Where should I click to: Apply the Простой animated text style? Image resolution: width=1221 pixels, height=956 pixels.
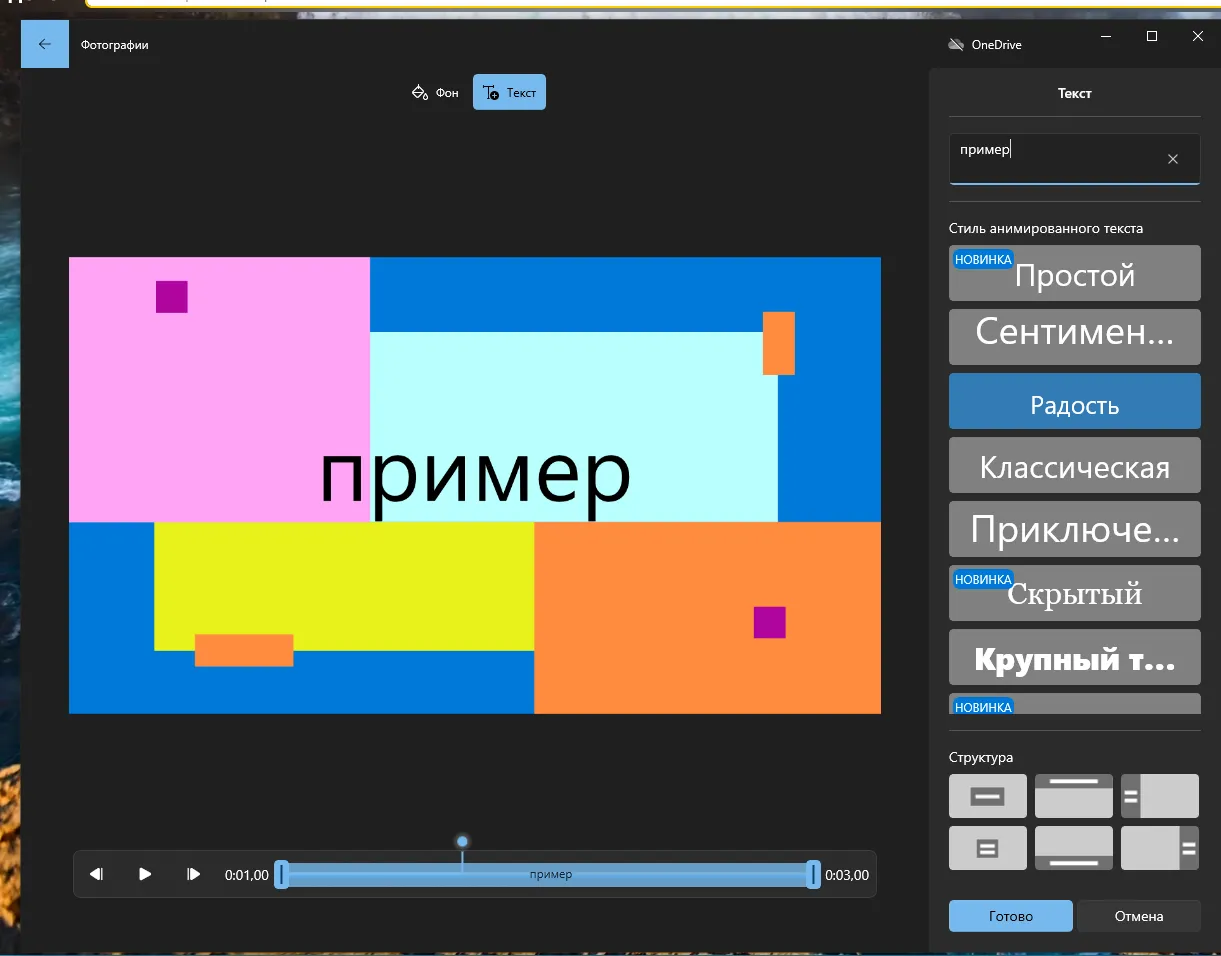pyautogui.click(x=1074, y=274)
